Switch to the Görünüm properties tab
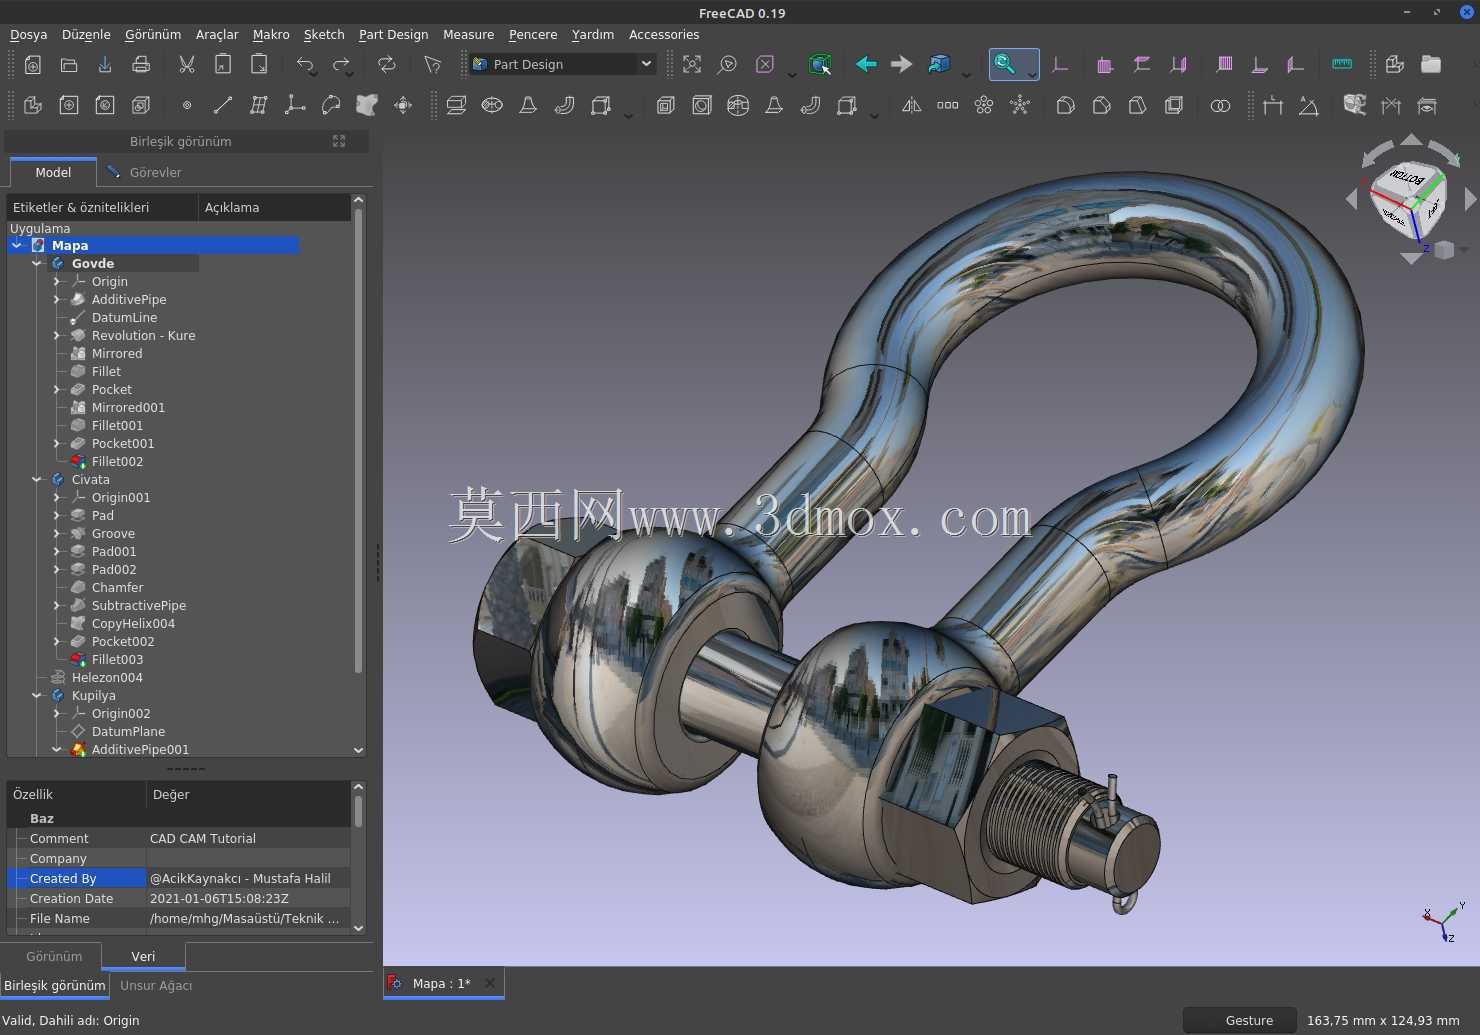Image resolution: width=1480 pixels, height=1035 pixels. click(x=54, y=957)
